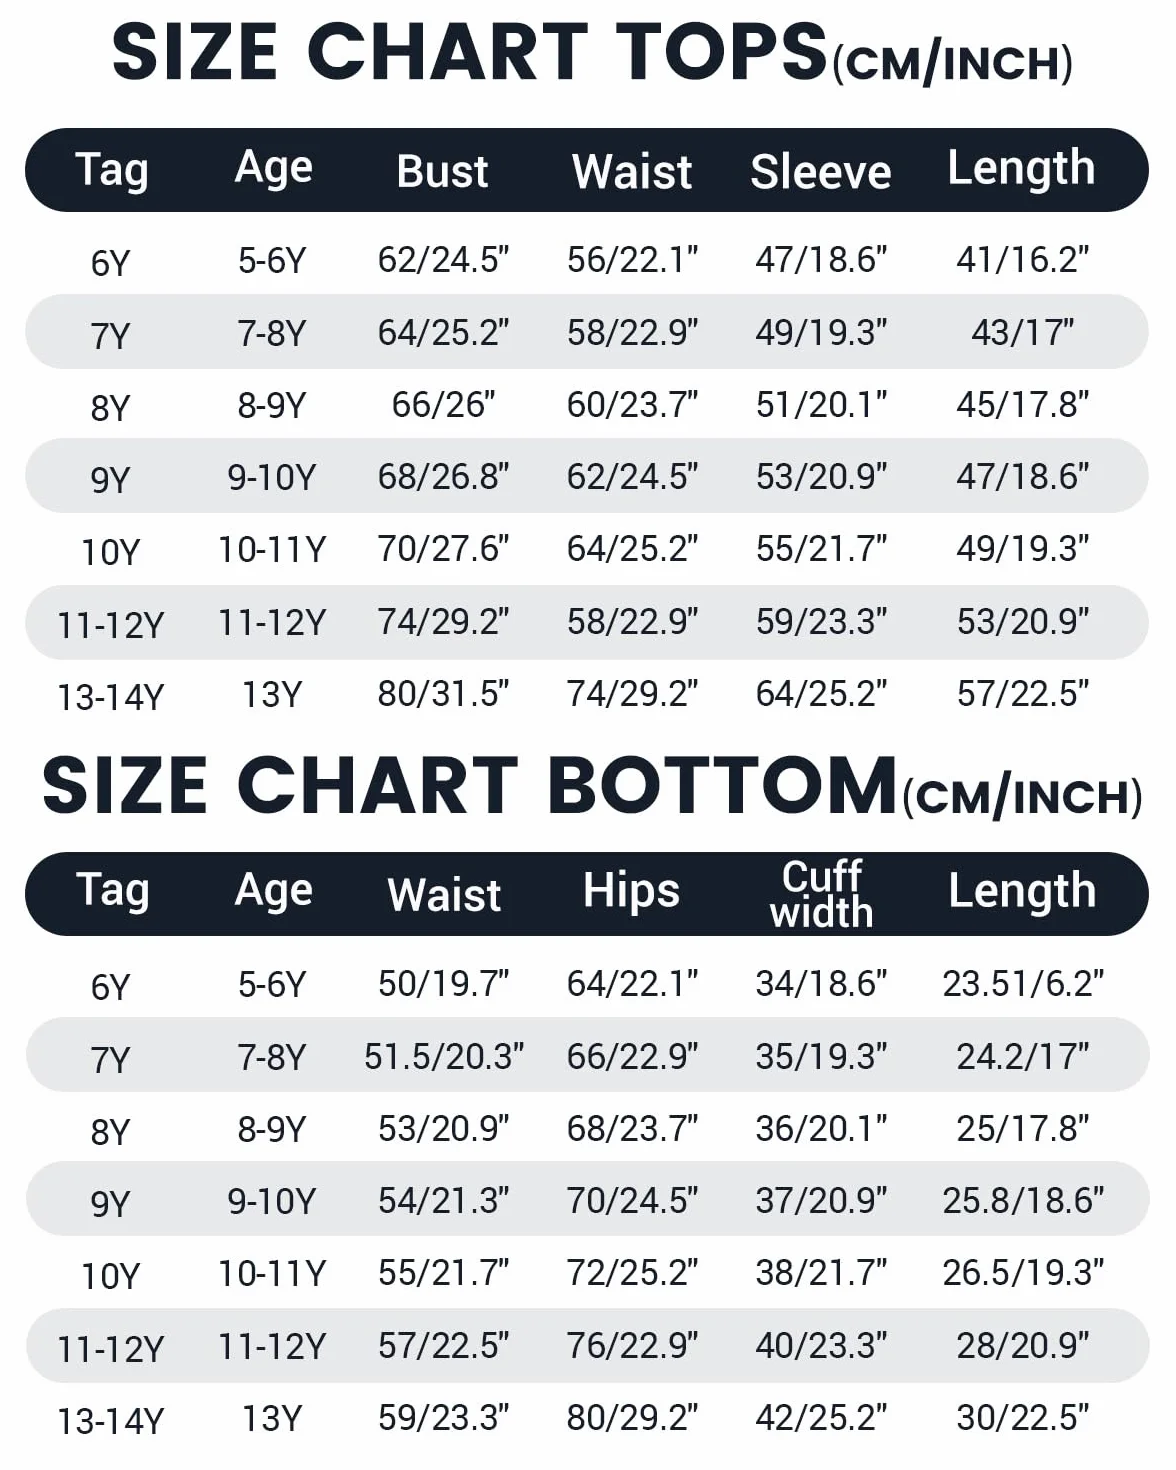Click the 42/25.2" cuff width value
Viewport: 1176px width, 1470px height.
(x=821, y=1418)
